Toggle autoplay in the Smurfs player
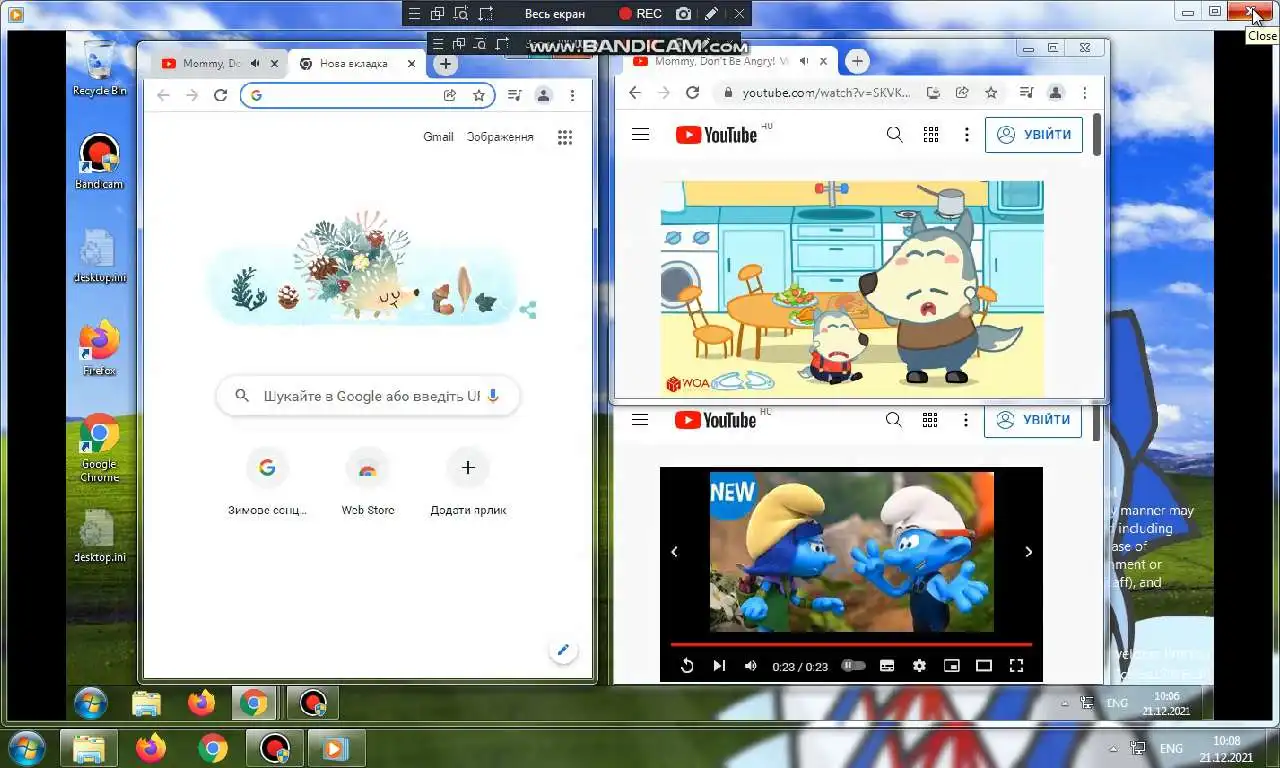This screenshot has height=768, width=1280. pos(853,665)
